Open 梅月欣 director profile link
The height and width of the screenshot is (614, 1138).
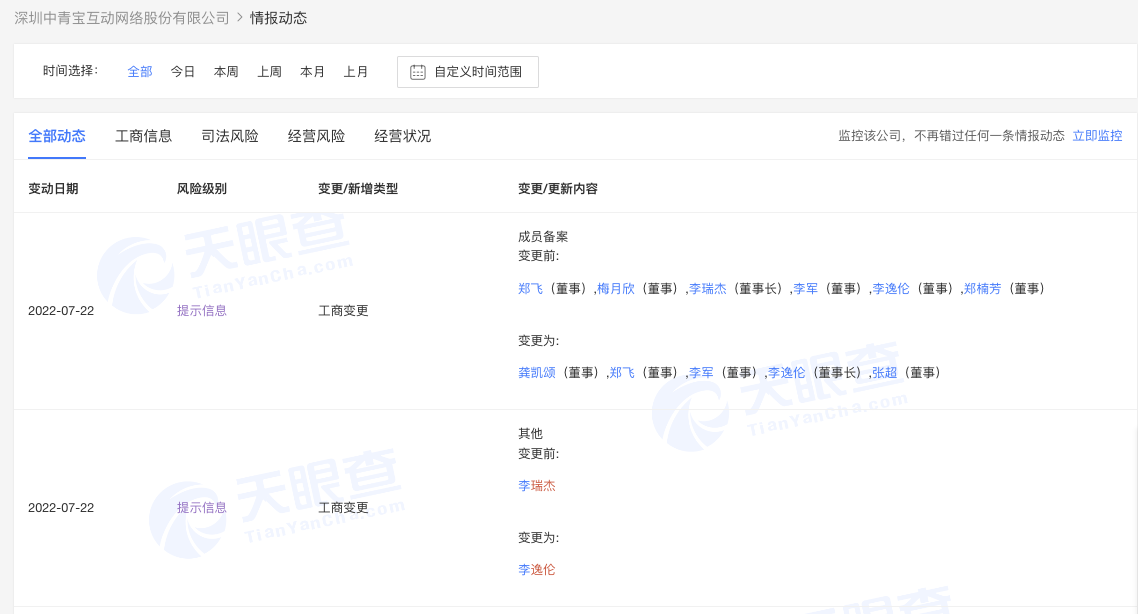pos(616,289)
